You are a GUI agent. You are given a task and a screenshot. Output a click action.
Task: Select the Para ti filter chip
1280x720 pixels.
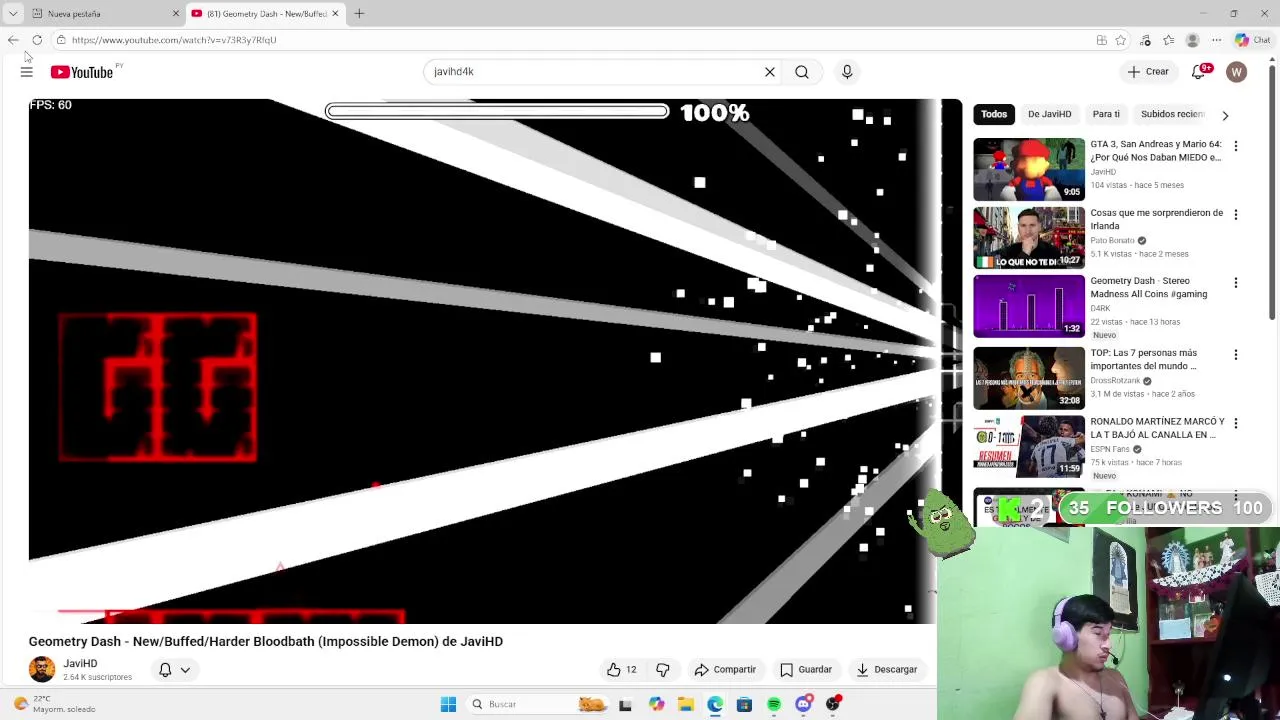(x=1106, y=114)
